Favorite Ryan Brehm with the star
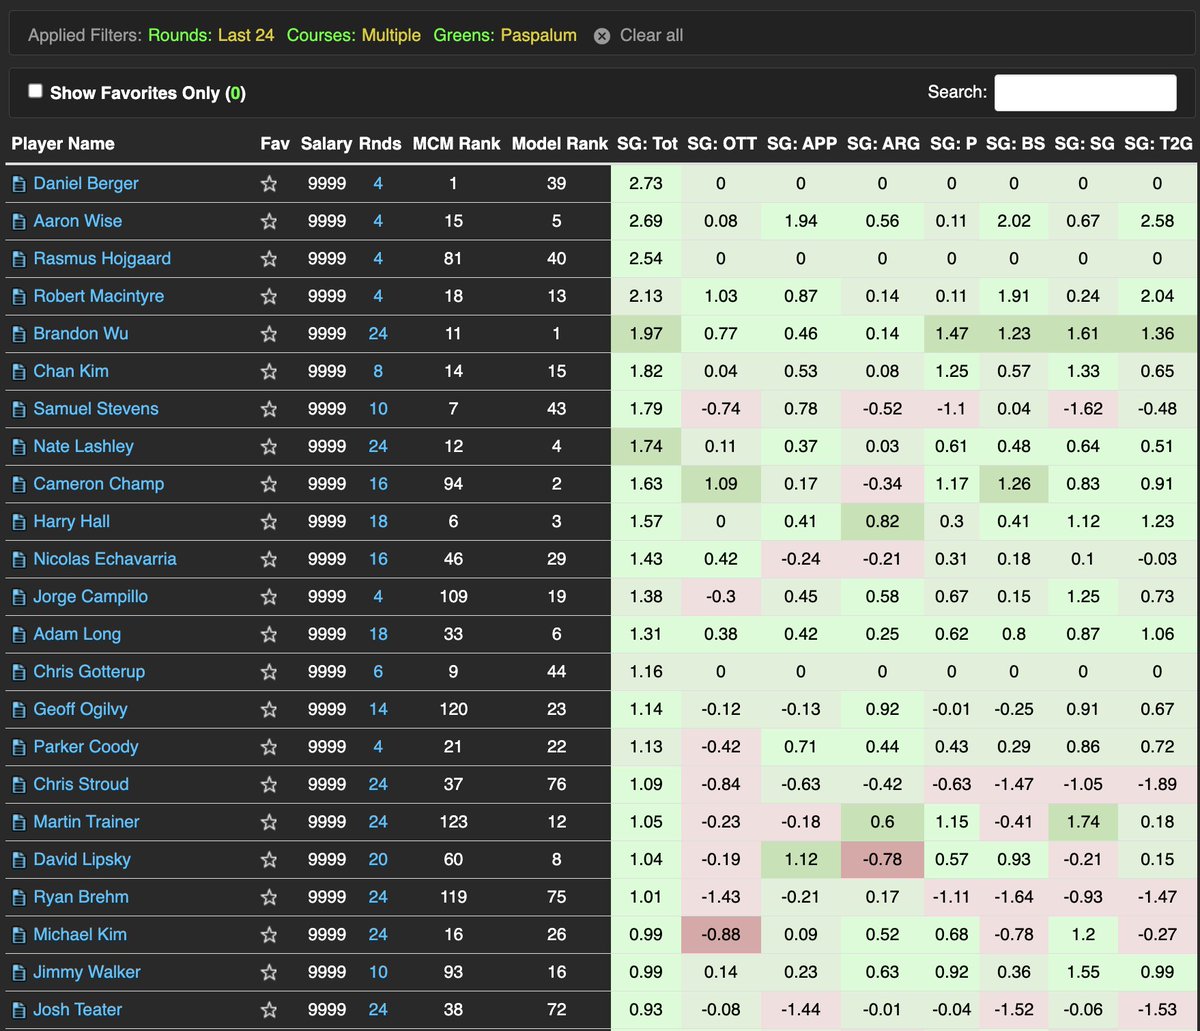Image resolution: width=1200 pixels, height=1031 pixels. point(268,897)
